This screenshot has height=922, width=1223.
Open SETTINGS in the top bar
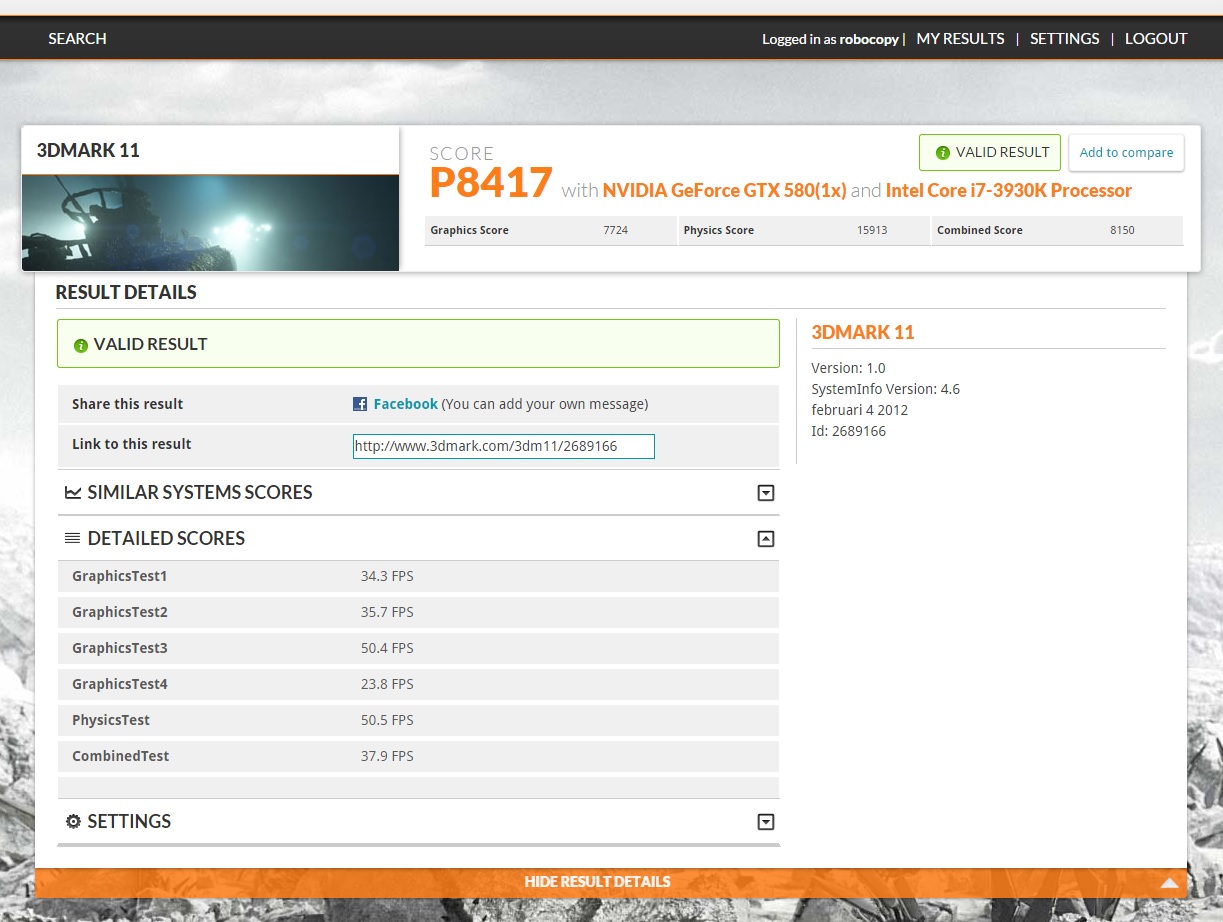(1064, 39)
